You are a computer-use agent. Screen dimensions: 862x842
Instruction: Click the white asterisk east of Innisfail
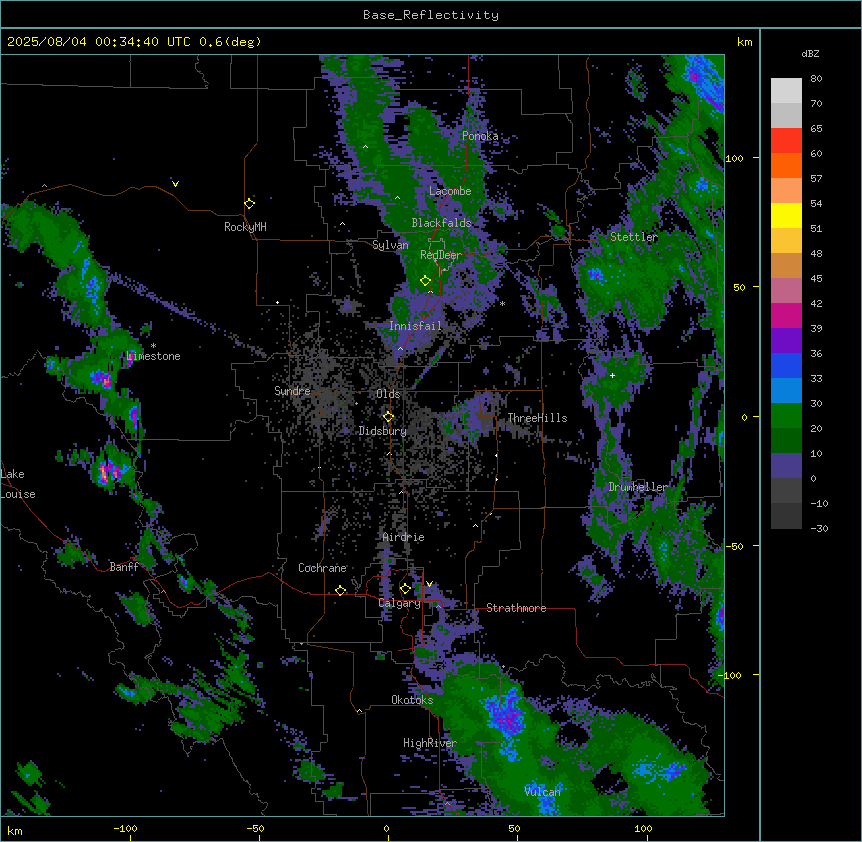point(502,303)
